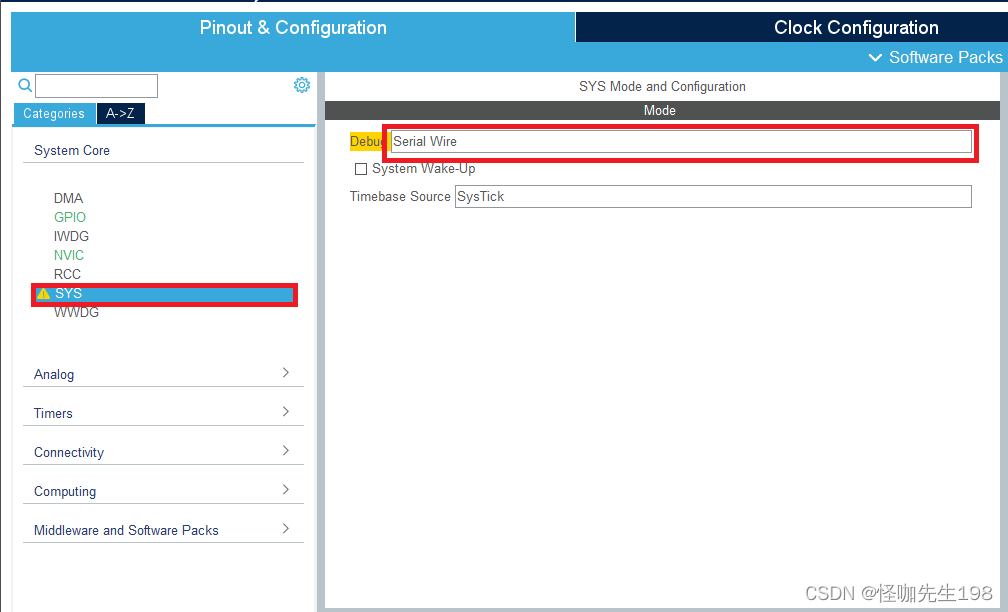This screenshot has width=1008, height=612.
Task: Select IWDG in System Core
Action: coord(71,237)
